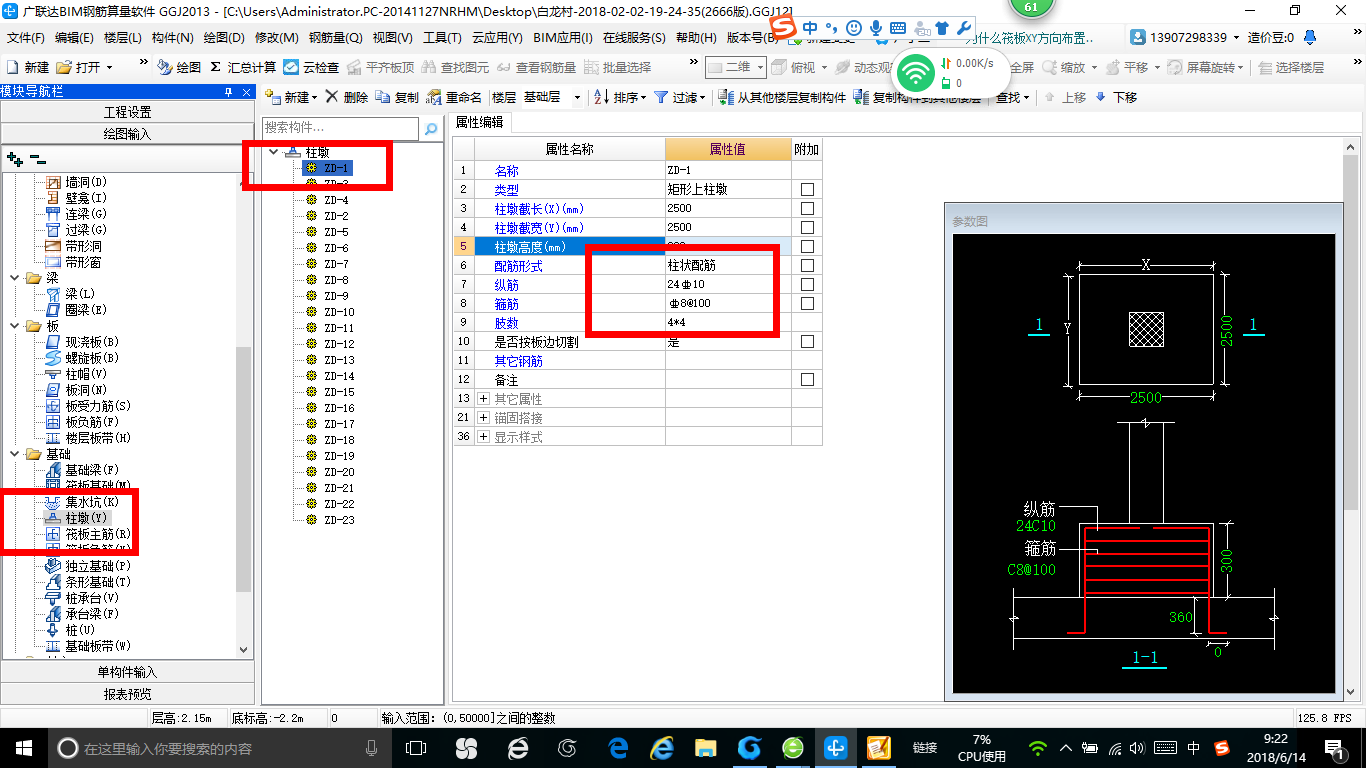Click 报表预览 button
This screenshot has height=768, width=1366.
click(x=127, y=694)
